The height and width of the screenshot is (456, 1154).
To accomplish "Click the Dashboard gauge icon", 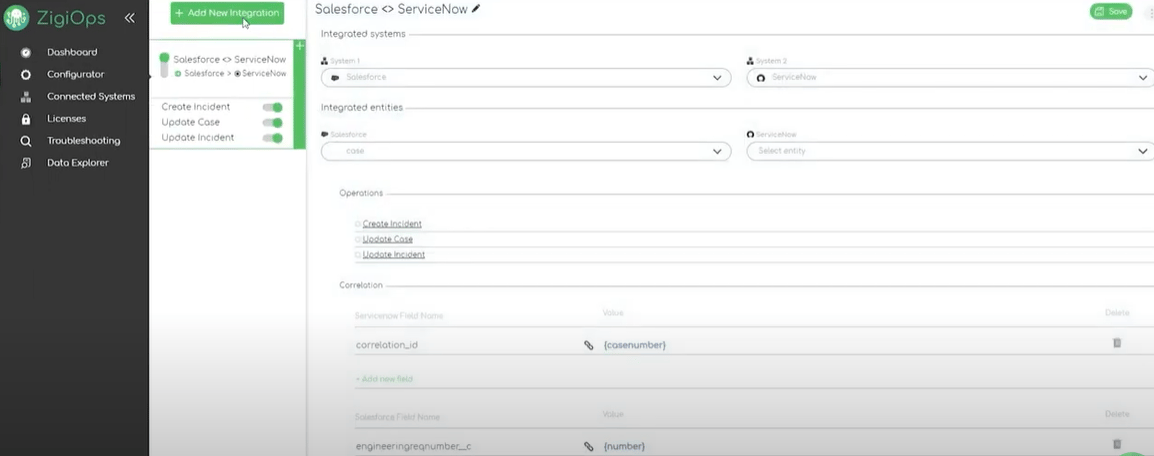I will [x=26, y=52].
